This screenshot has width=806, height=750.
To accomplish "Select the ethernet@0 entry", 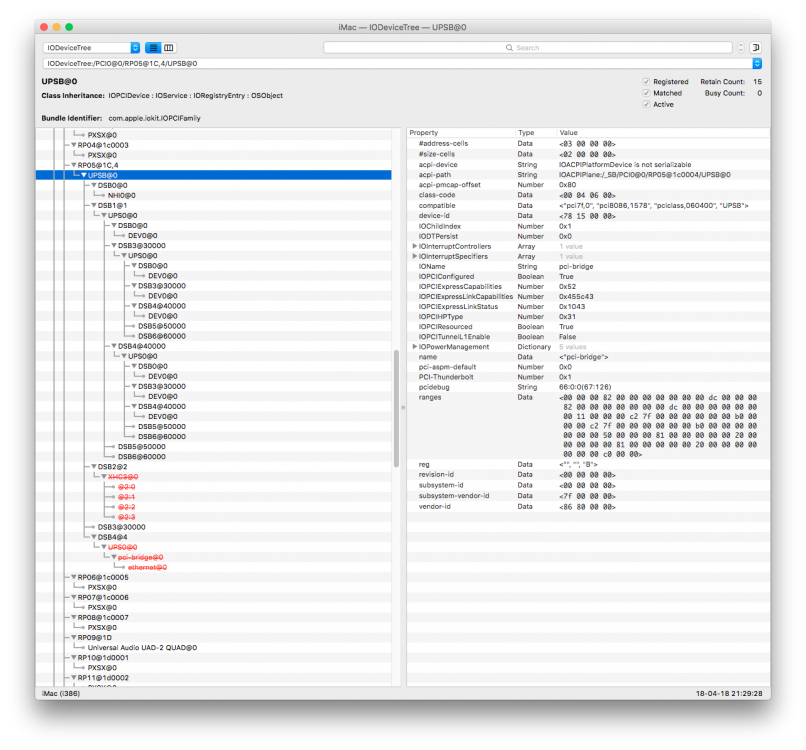I will (148, 568).
